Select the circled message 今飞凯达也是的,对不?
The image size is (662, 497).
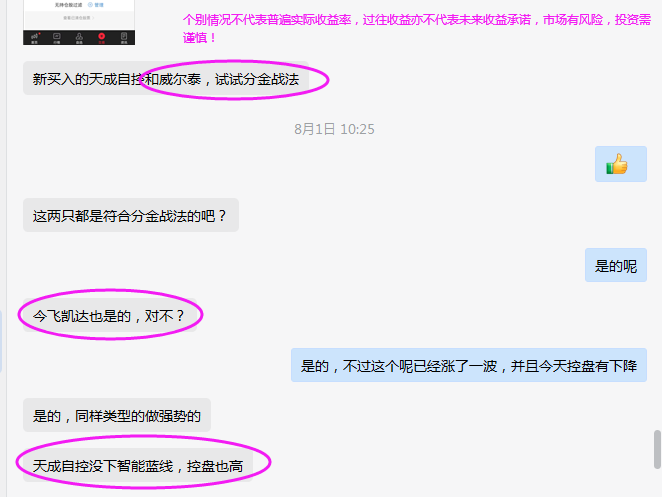[x=110, y=315]
